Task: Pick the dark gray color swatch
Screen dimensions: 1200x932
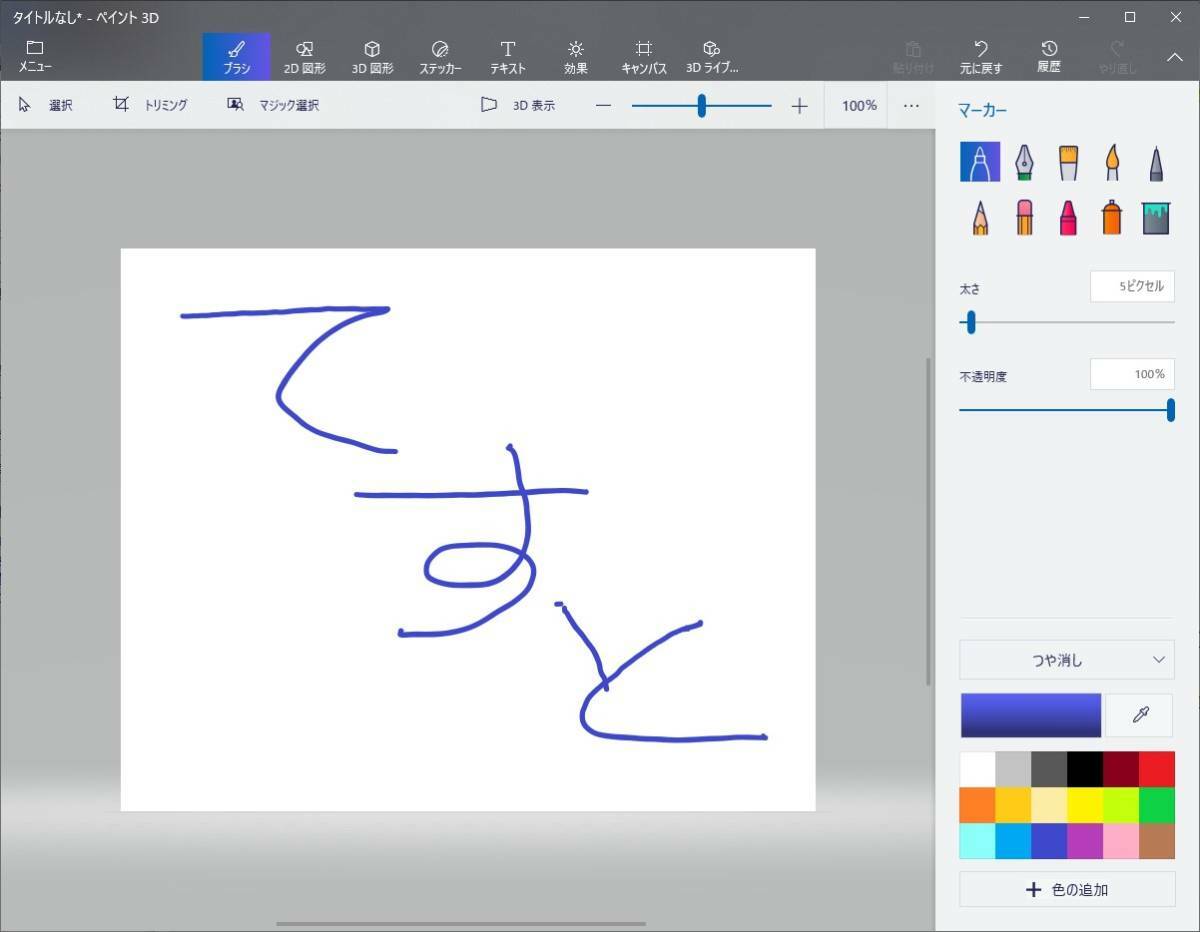Action: [x=1050, y=769]
